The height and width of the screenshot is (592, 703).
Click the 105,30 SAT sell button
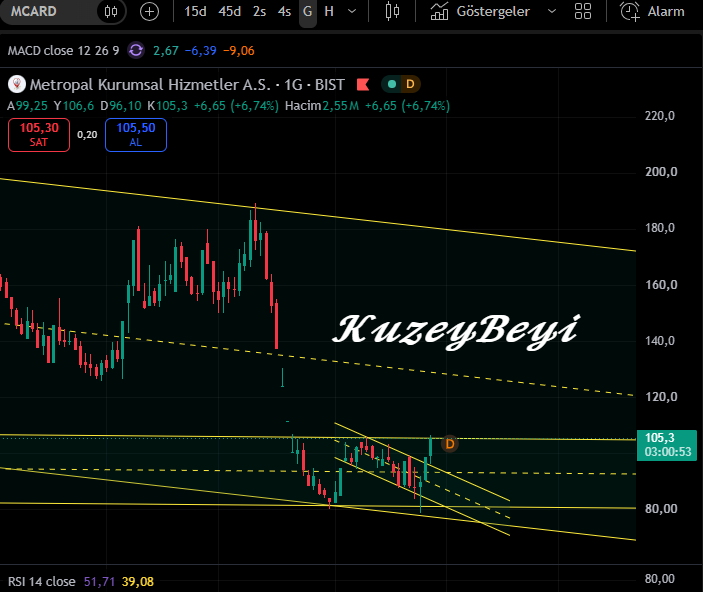click(39, 135)
